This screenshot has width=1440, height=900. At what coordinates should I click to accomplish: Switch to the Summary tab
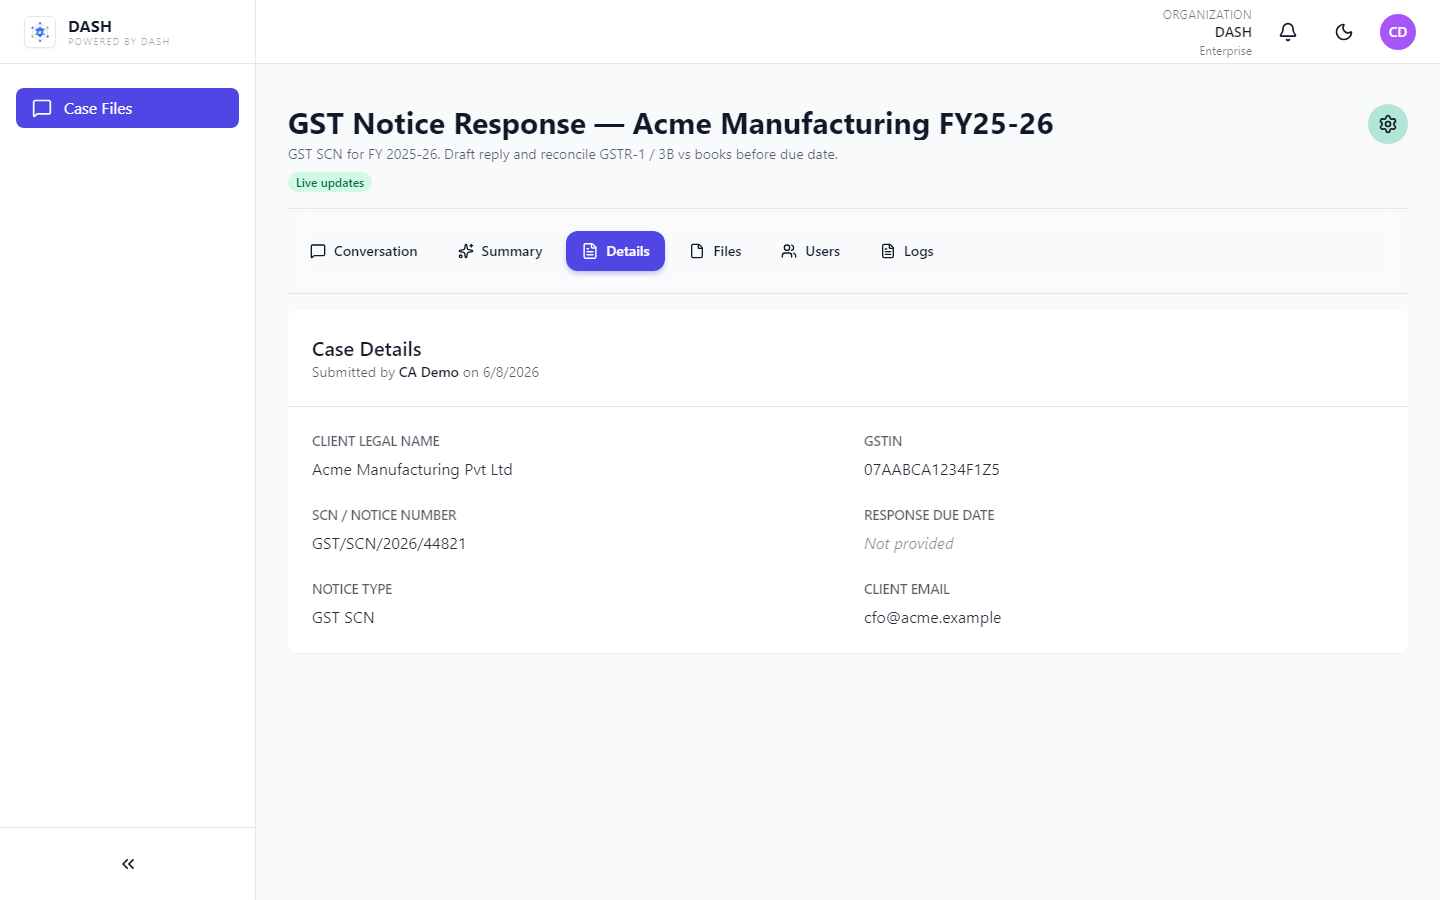click(x=500, y=251)
